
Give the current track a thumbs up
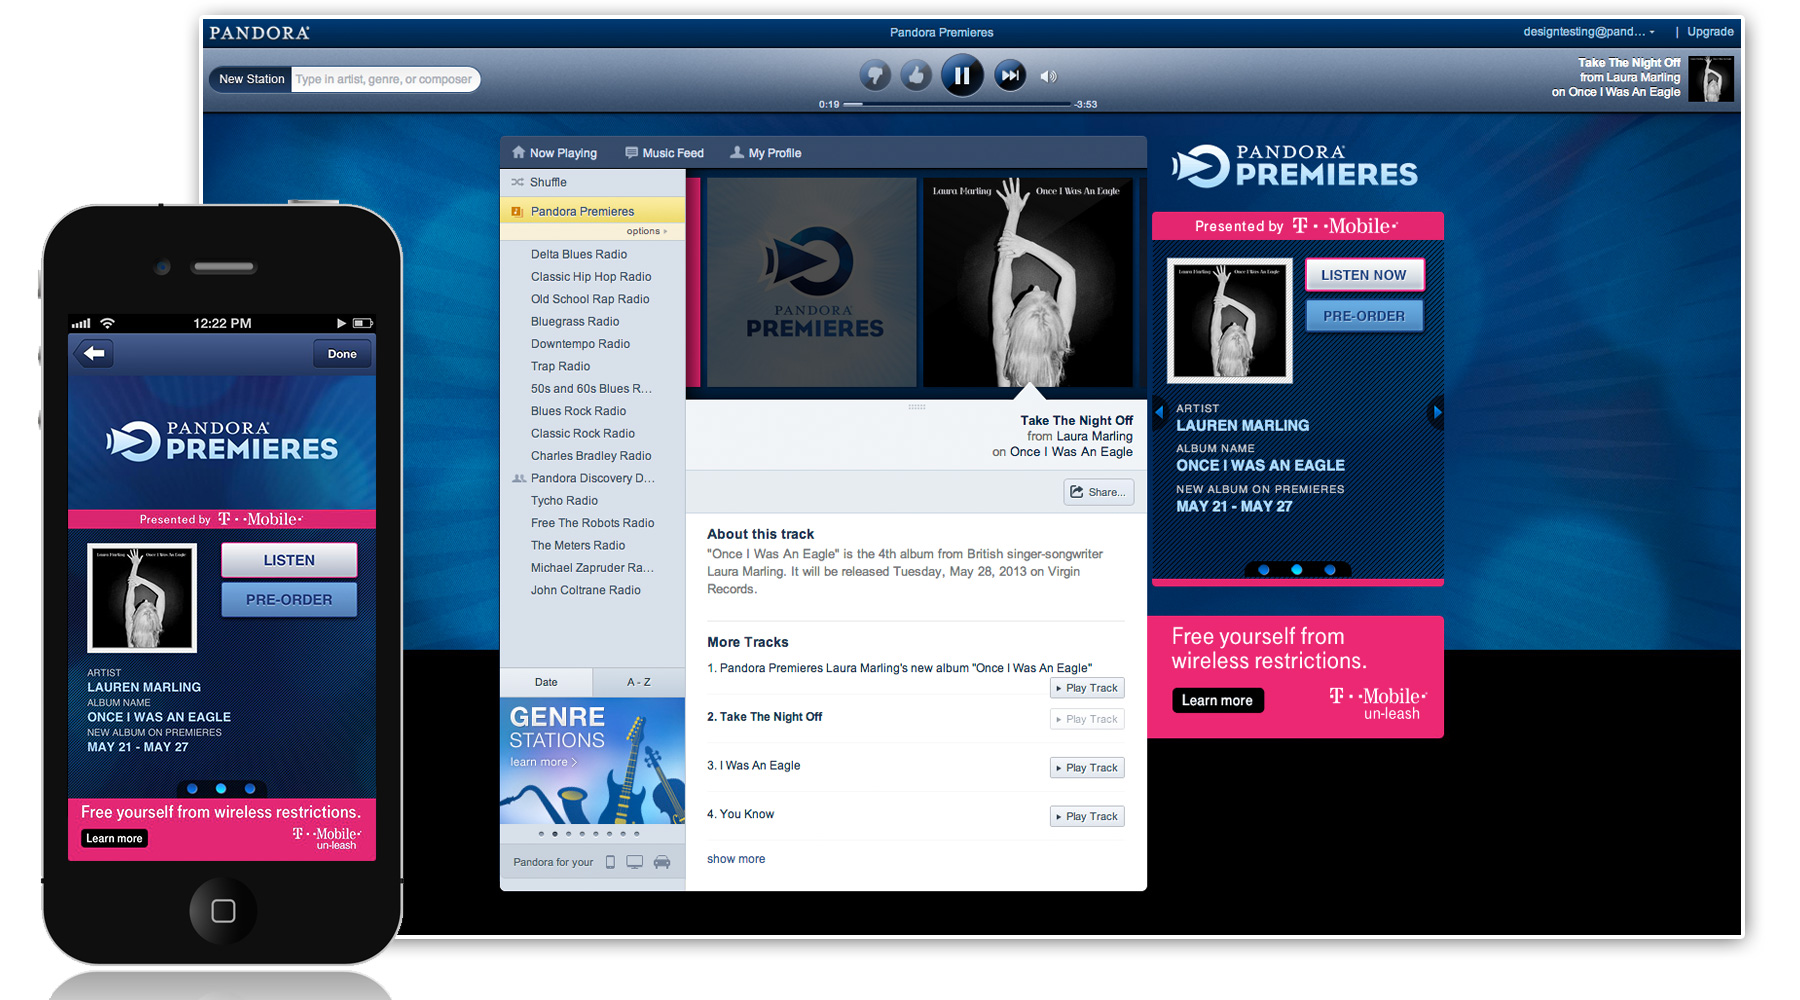tap(916, 75)
